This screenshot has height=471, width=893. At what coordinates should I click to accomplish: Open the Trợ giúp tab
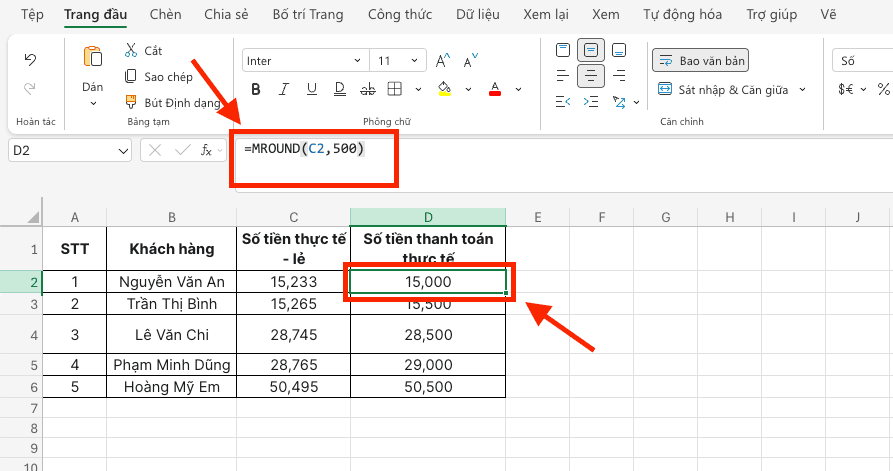pyautogui.click(x=772, y=14)
